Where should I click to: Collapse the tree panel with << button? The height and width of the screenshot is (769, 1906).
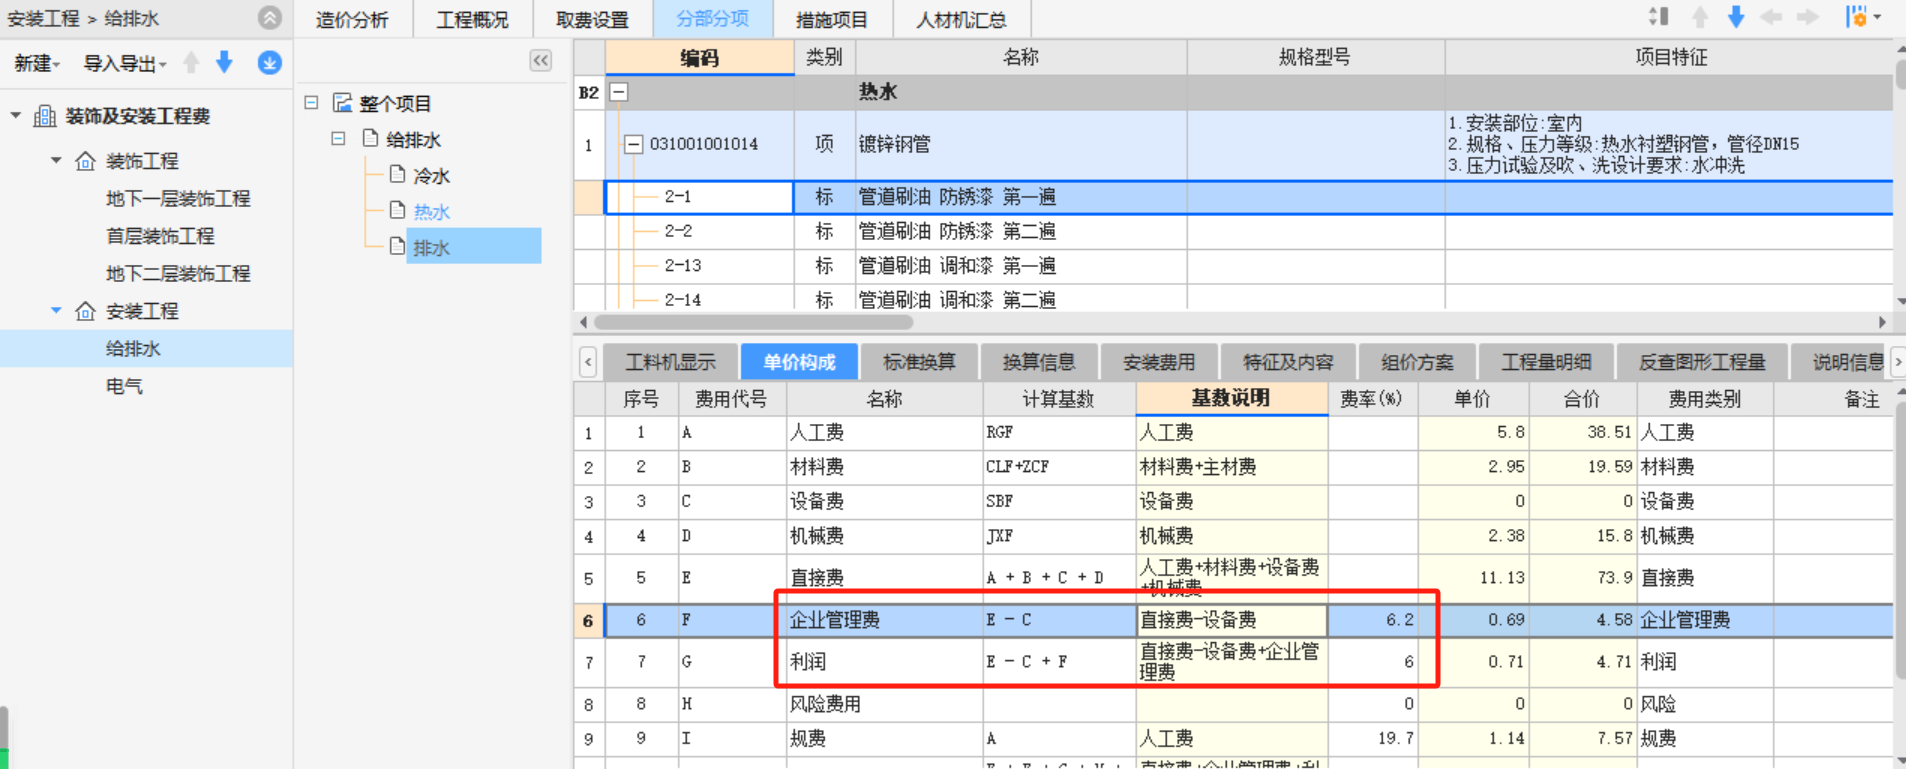tap(540, 60)
